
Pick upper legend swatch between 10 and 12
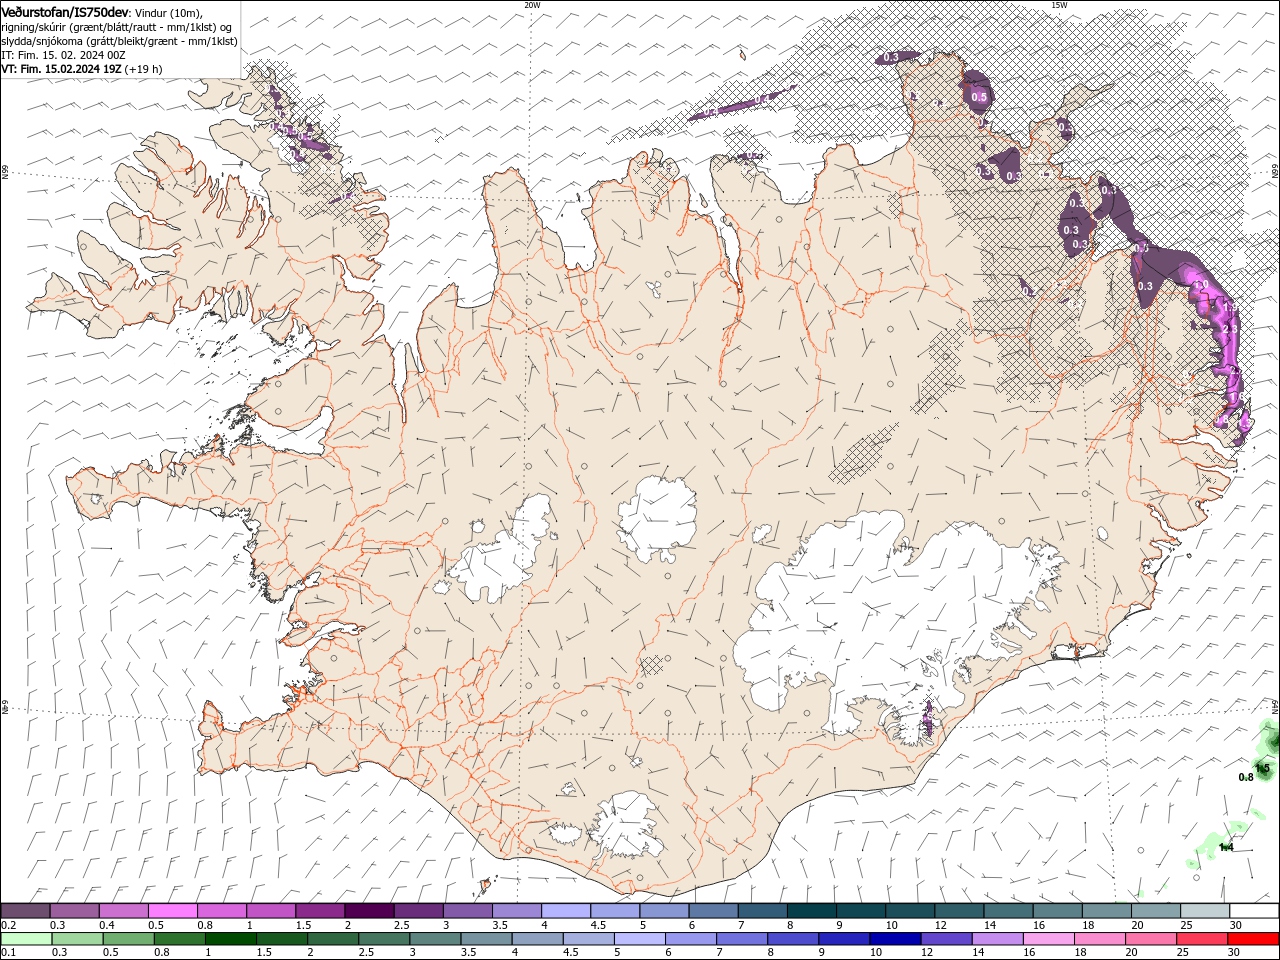point(910,911)
